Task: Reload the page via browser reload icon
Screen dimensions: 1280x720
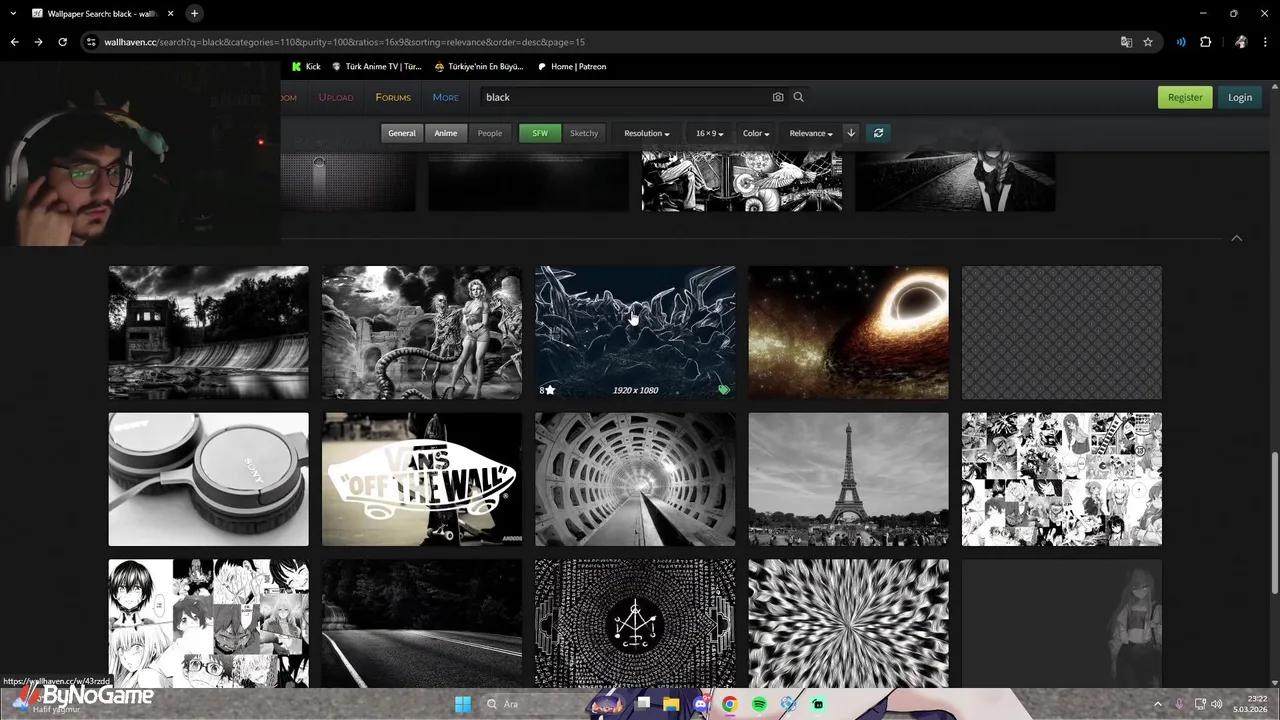Action: (62, 42)
